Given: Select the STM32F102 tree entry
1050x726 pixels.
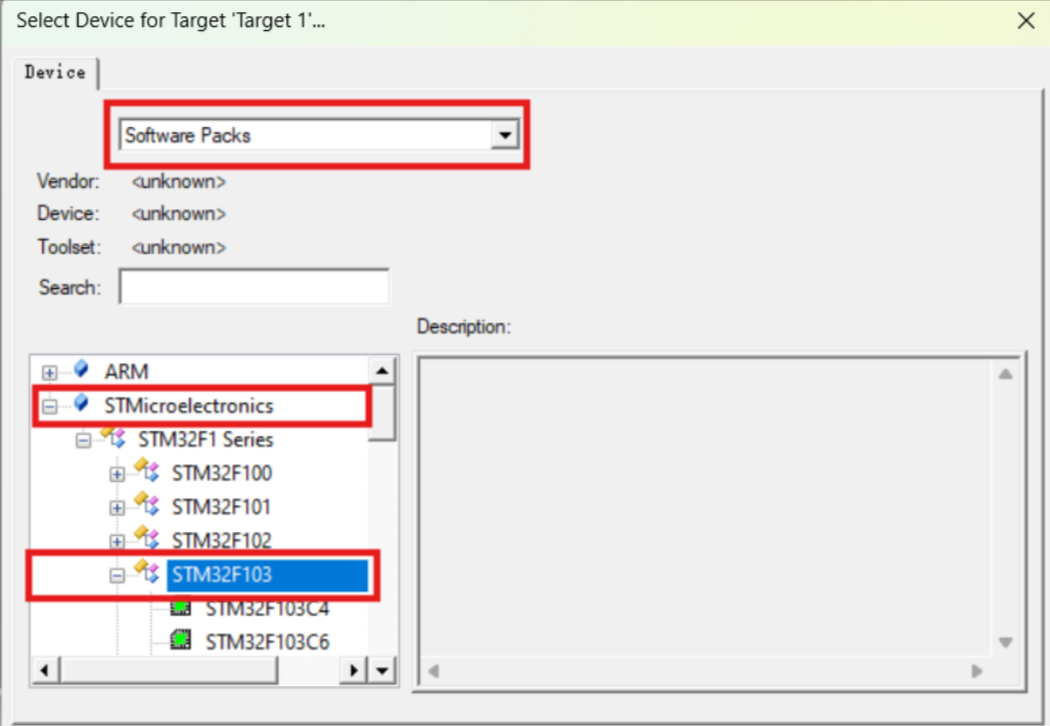Looking at the screenshot, I should (222, 540).
